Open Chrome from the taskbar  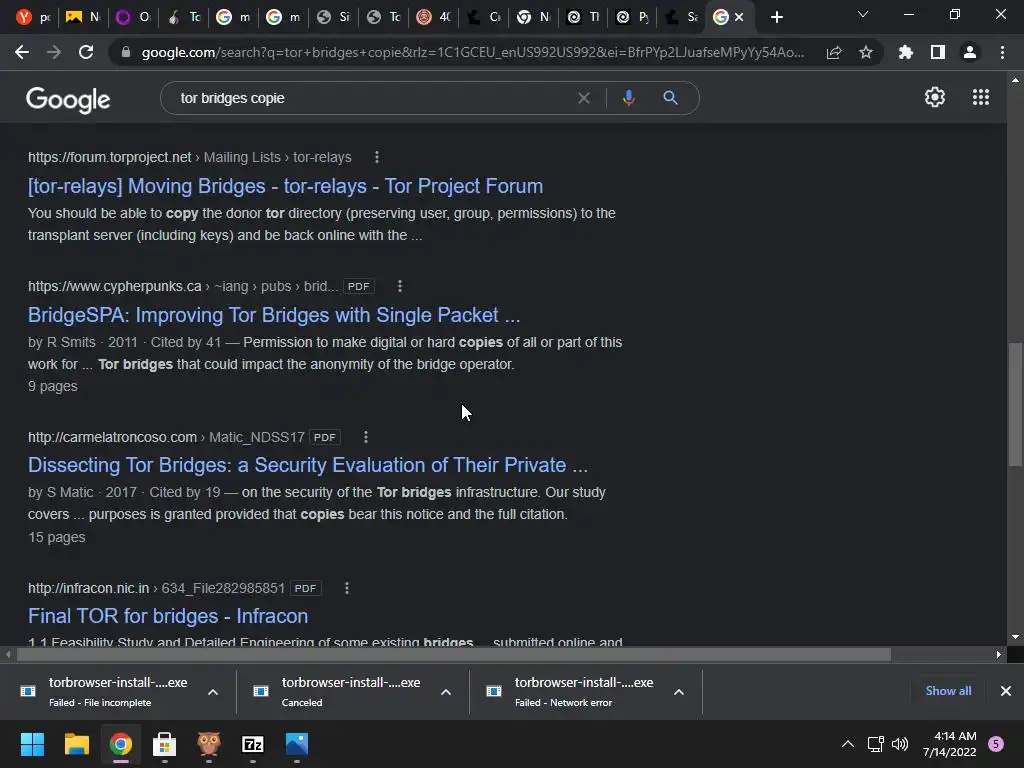(121, 744)
